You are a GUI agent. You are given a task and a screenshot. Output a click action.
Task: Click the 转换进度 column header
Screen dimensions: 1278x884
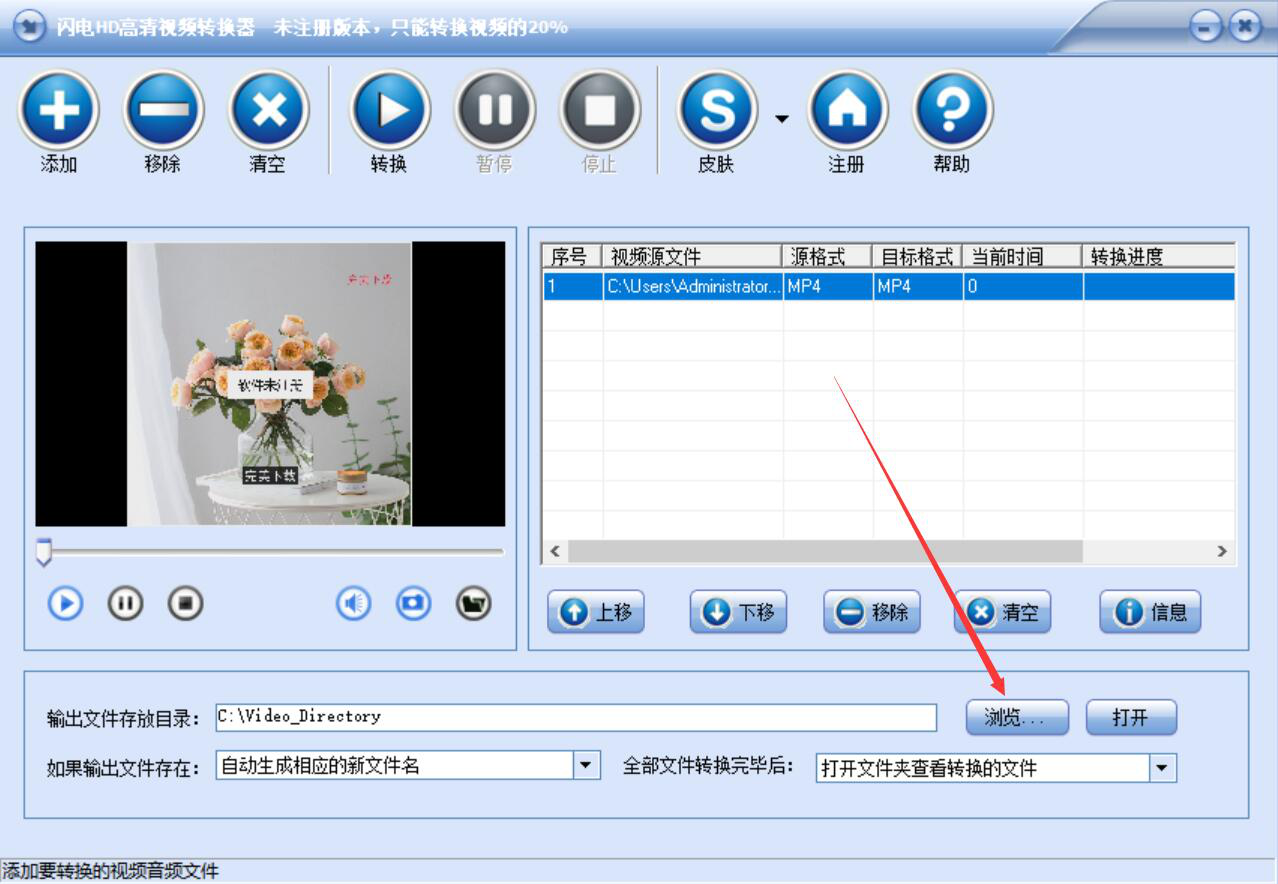click(1159, 256)
